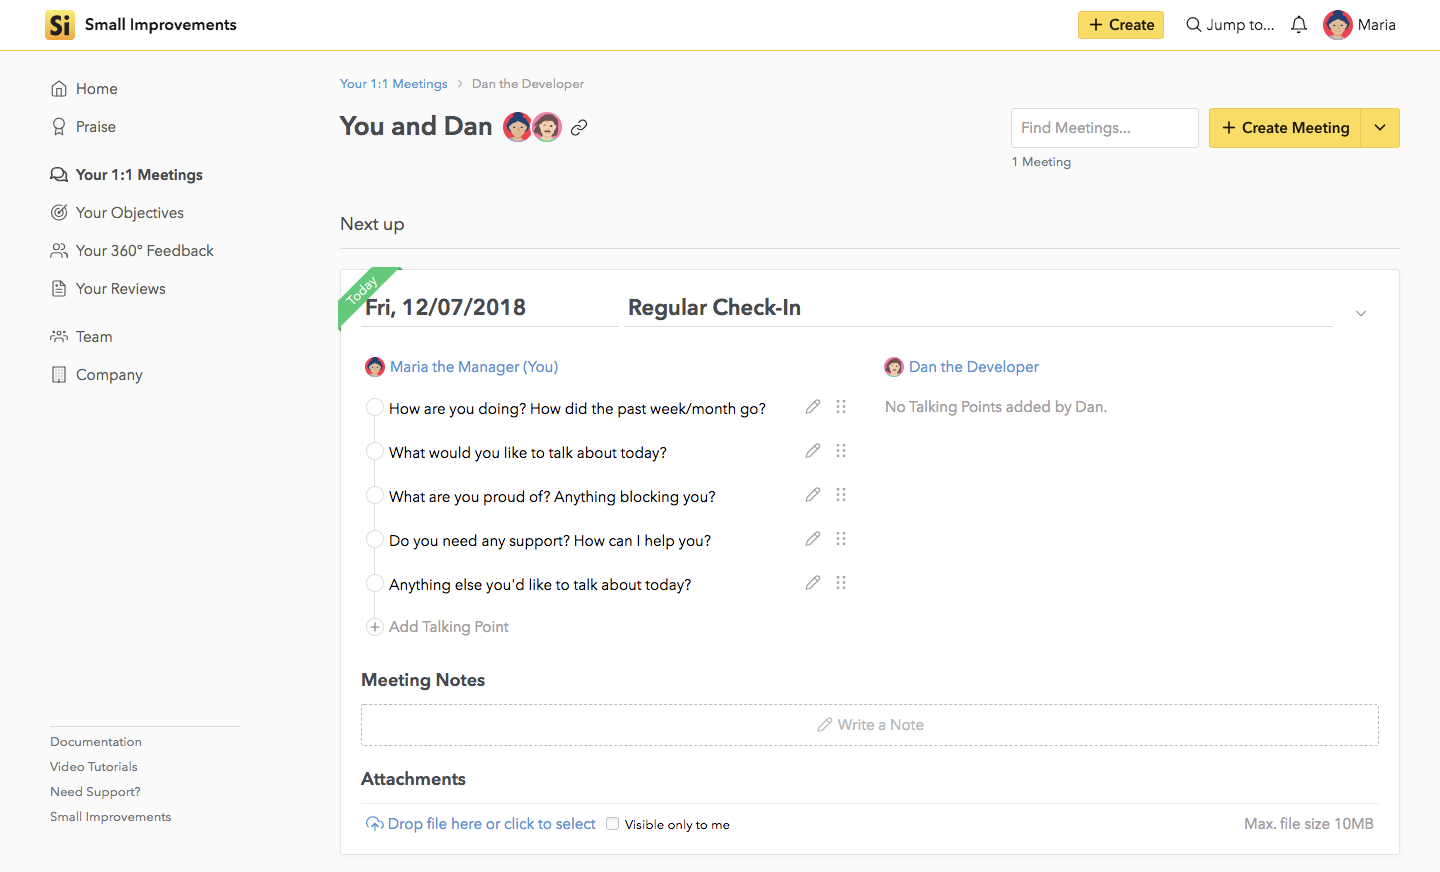Viewport: 1440px width, 872px height.
Task: Click the Regular Check-In title field
Action: point(978,308)
